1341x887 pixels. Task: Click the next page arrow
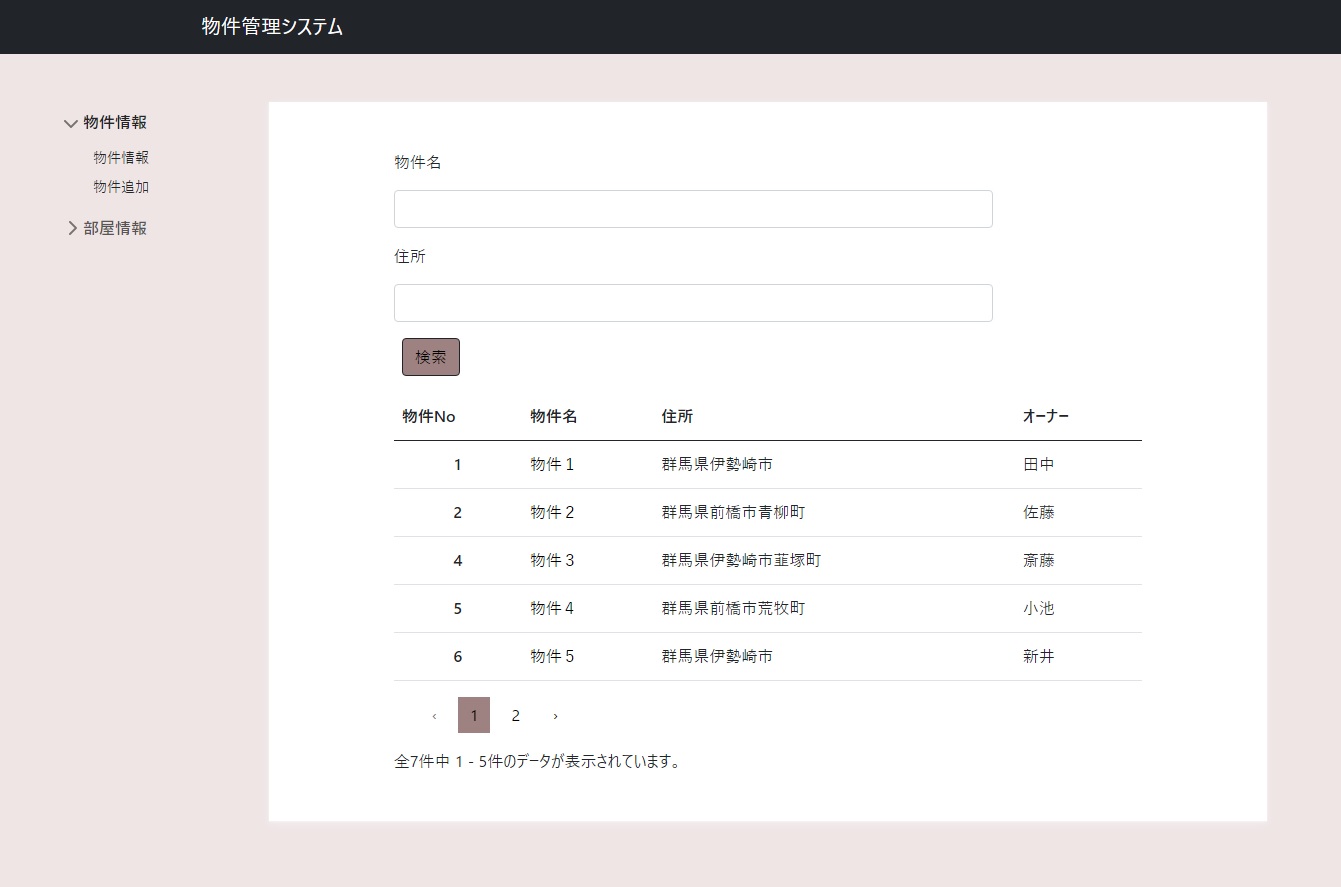[x=556, y=715]
